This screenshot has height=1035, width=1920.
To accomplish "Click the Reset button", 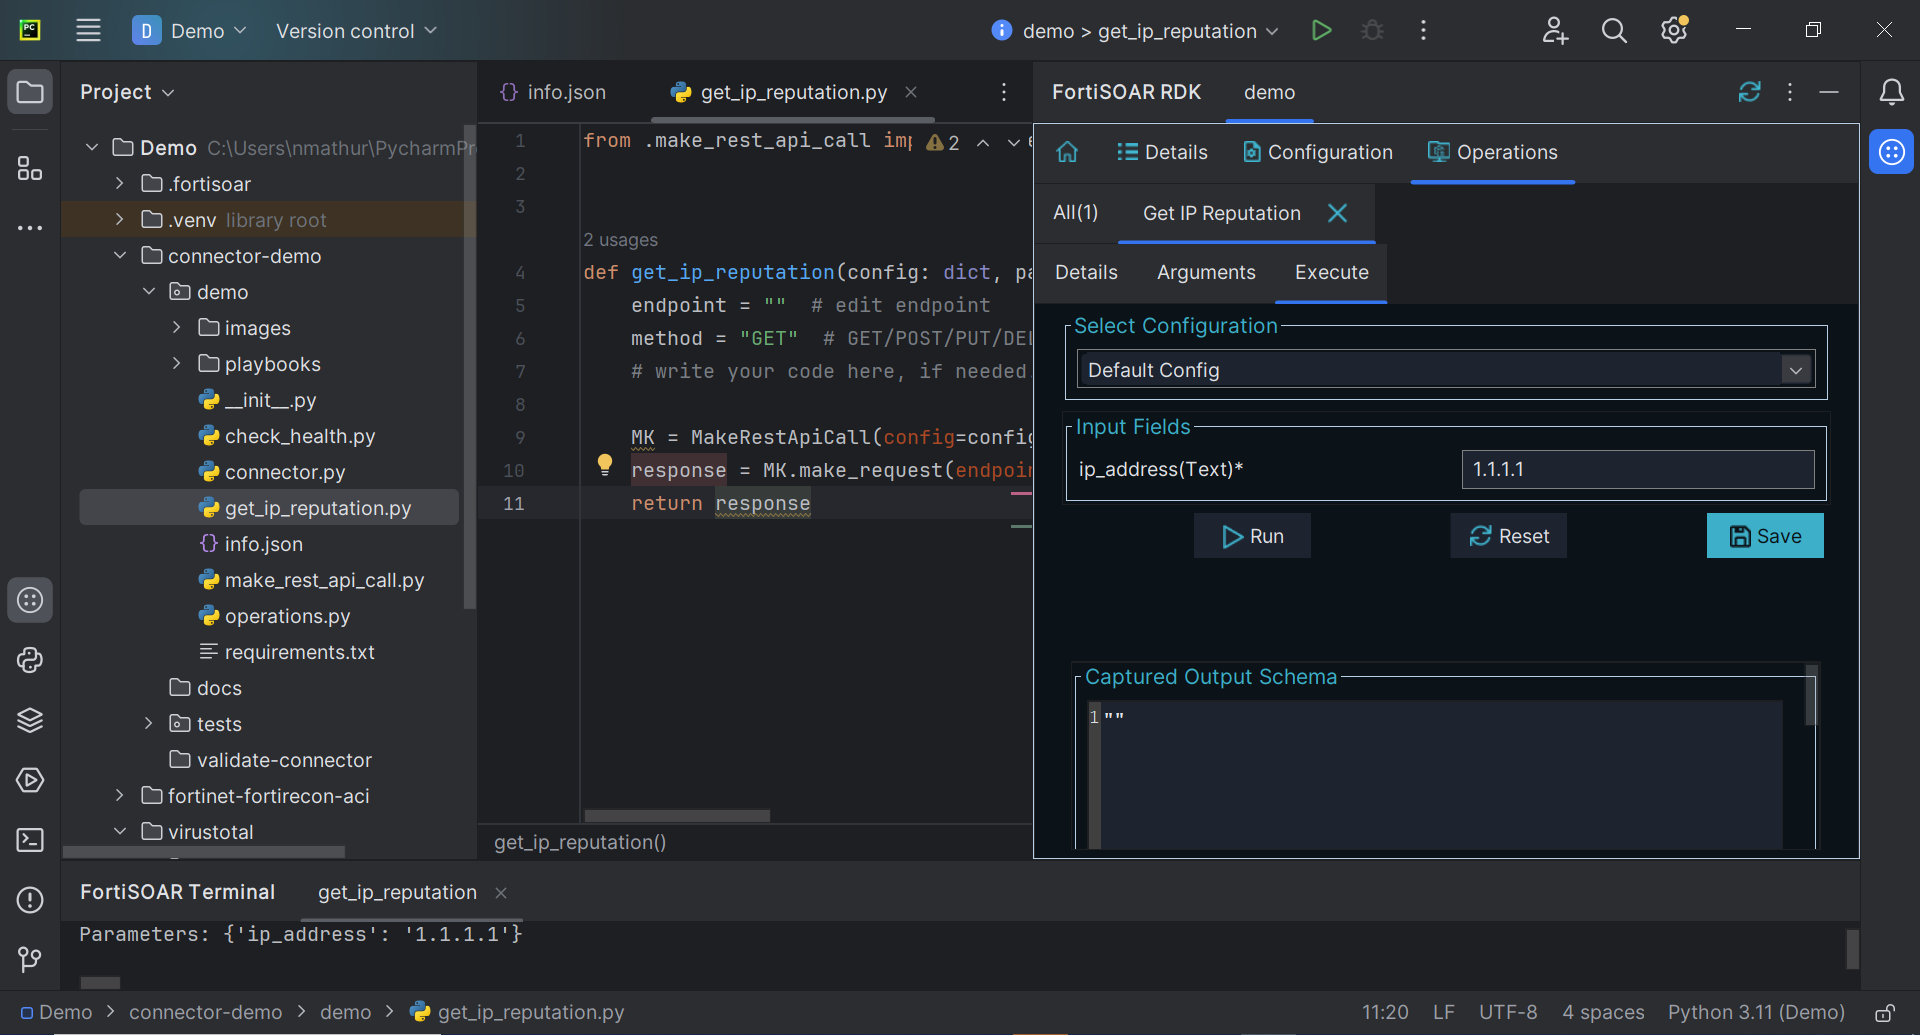I will coord(1508,536).
